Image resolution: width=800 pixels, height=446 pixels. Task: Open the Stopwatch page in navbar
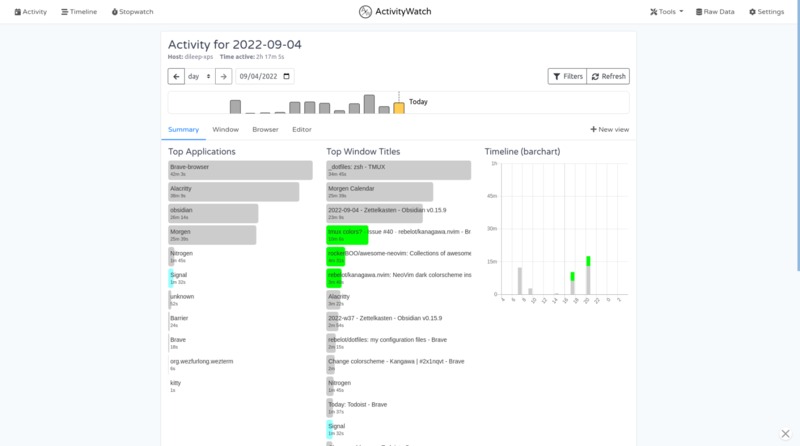click(132, 12)
